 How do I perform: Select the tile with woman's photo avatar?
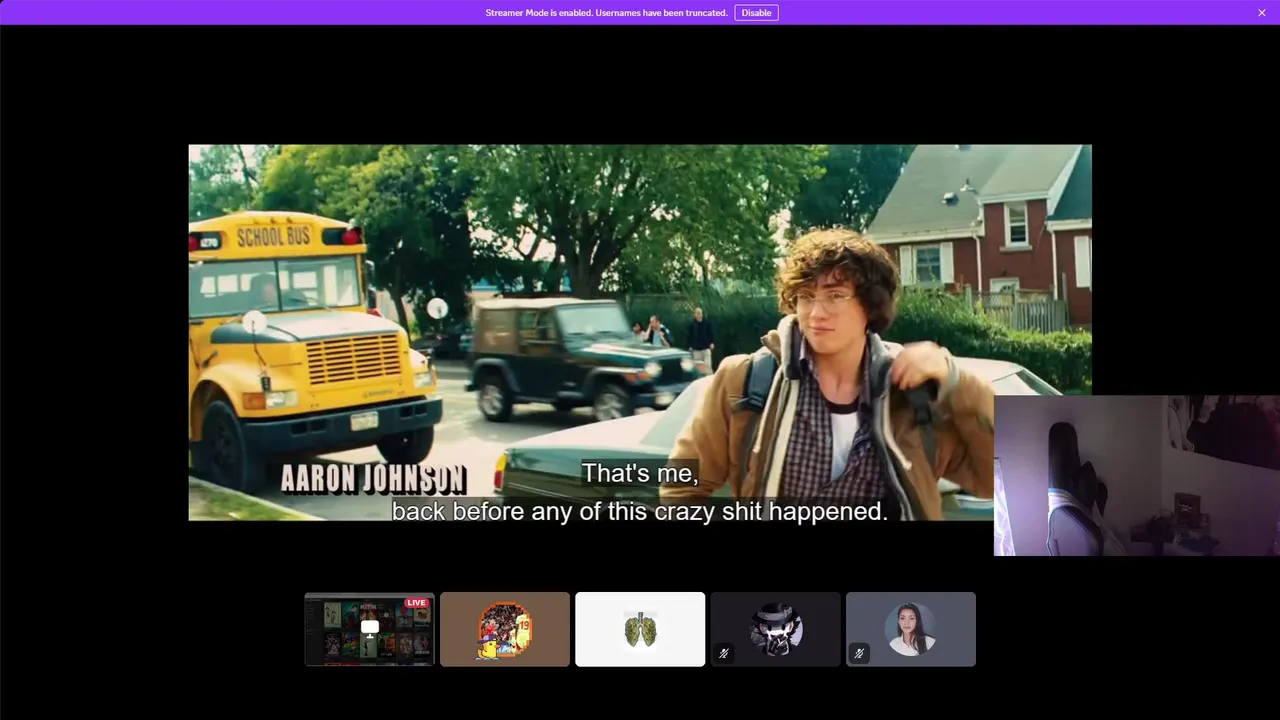point(911,629)
